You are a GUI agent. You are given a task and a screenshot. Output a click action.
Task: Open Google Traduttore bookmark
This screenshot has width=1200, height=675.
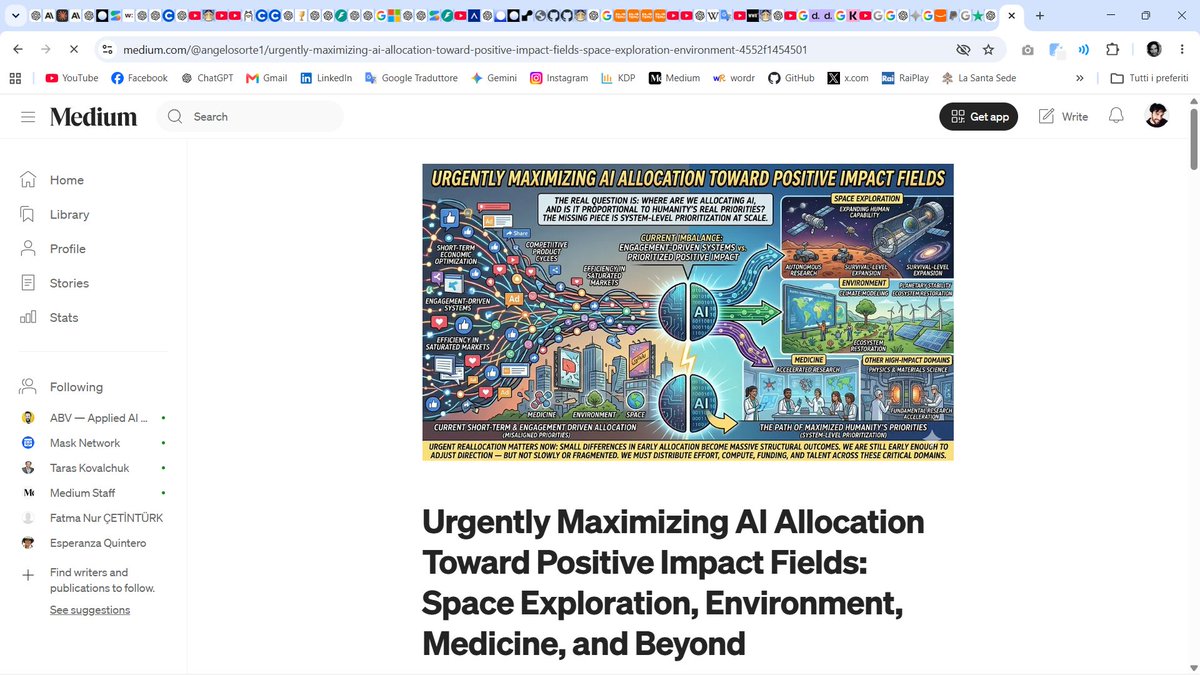click(x=411, y=78)
